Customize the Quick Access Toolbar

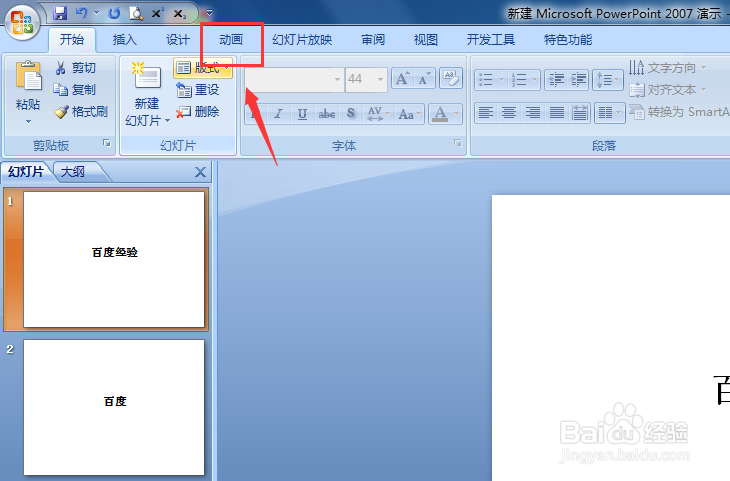pos(209,13)
